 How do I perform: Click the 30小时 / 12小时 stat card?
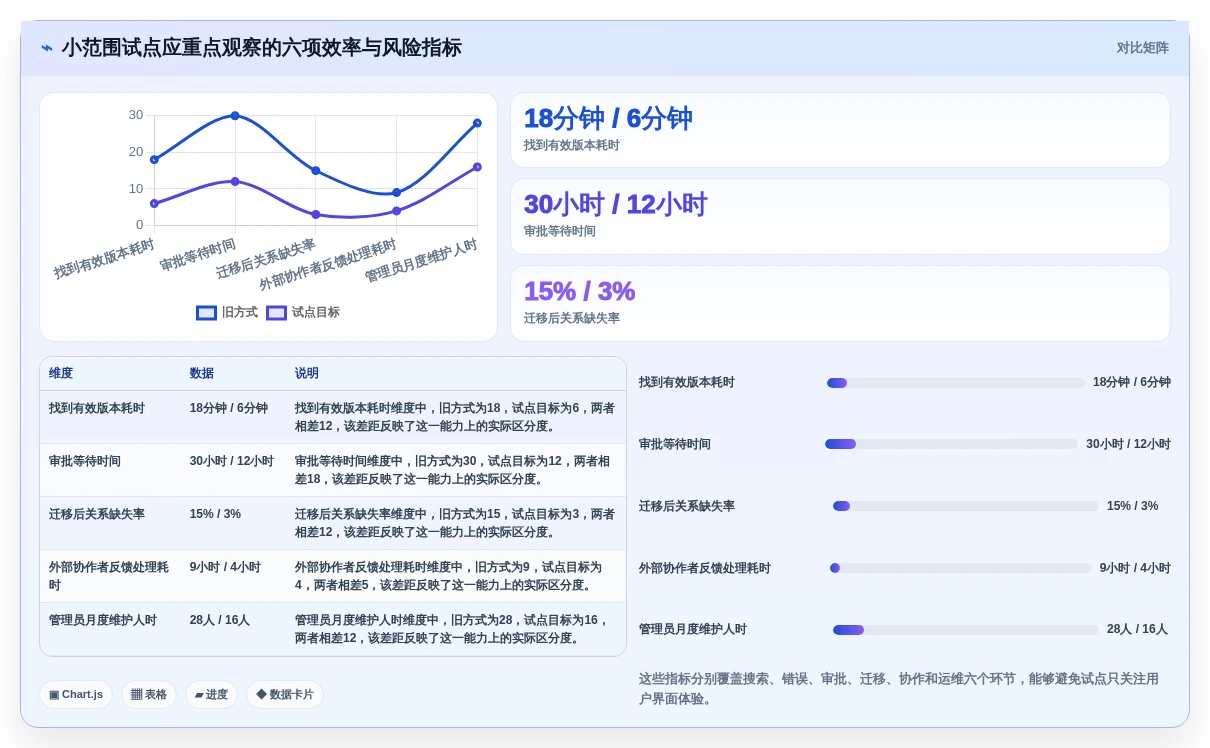(x=840, y=216)
